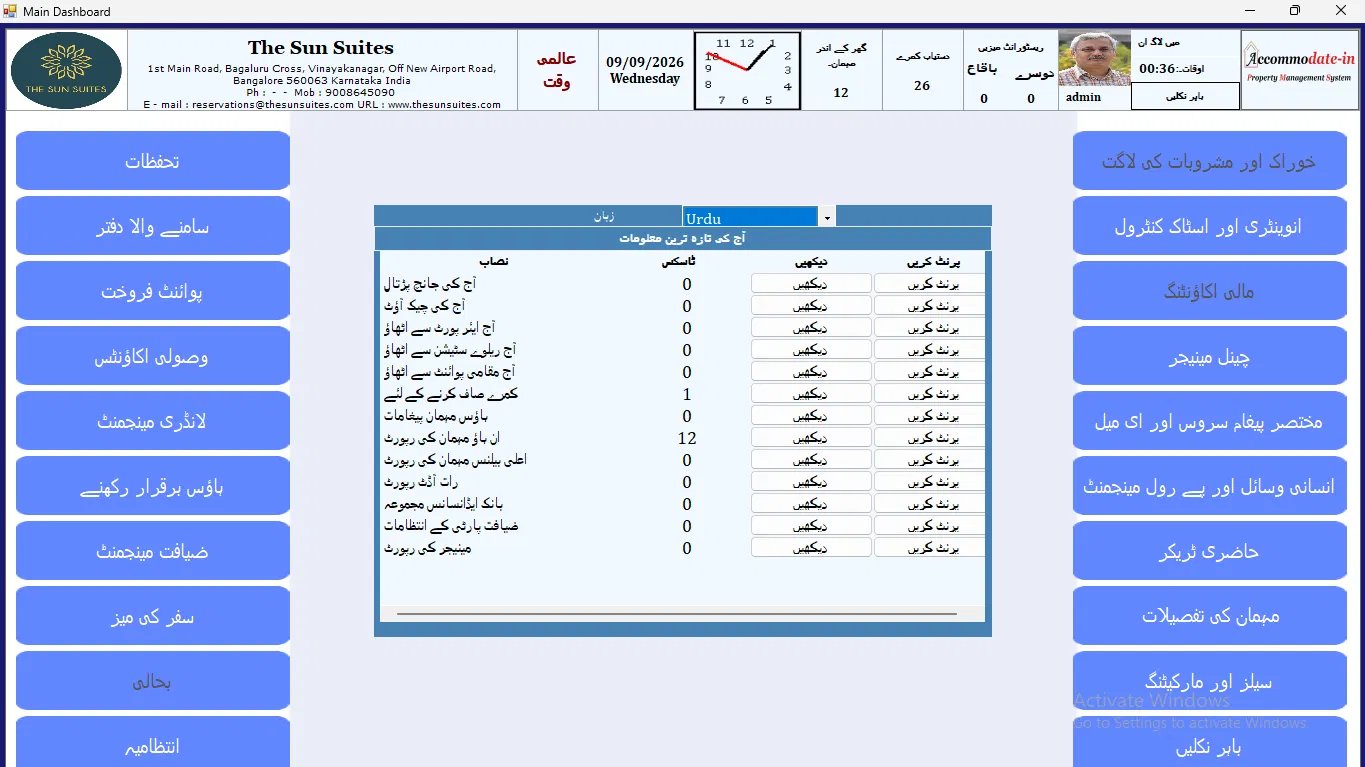The width and height of the screenshot is (1365, 767).
Task: Open انسانی وسائل اور پے رول مینجمنٹ module
Action: click(1210, 486)
